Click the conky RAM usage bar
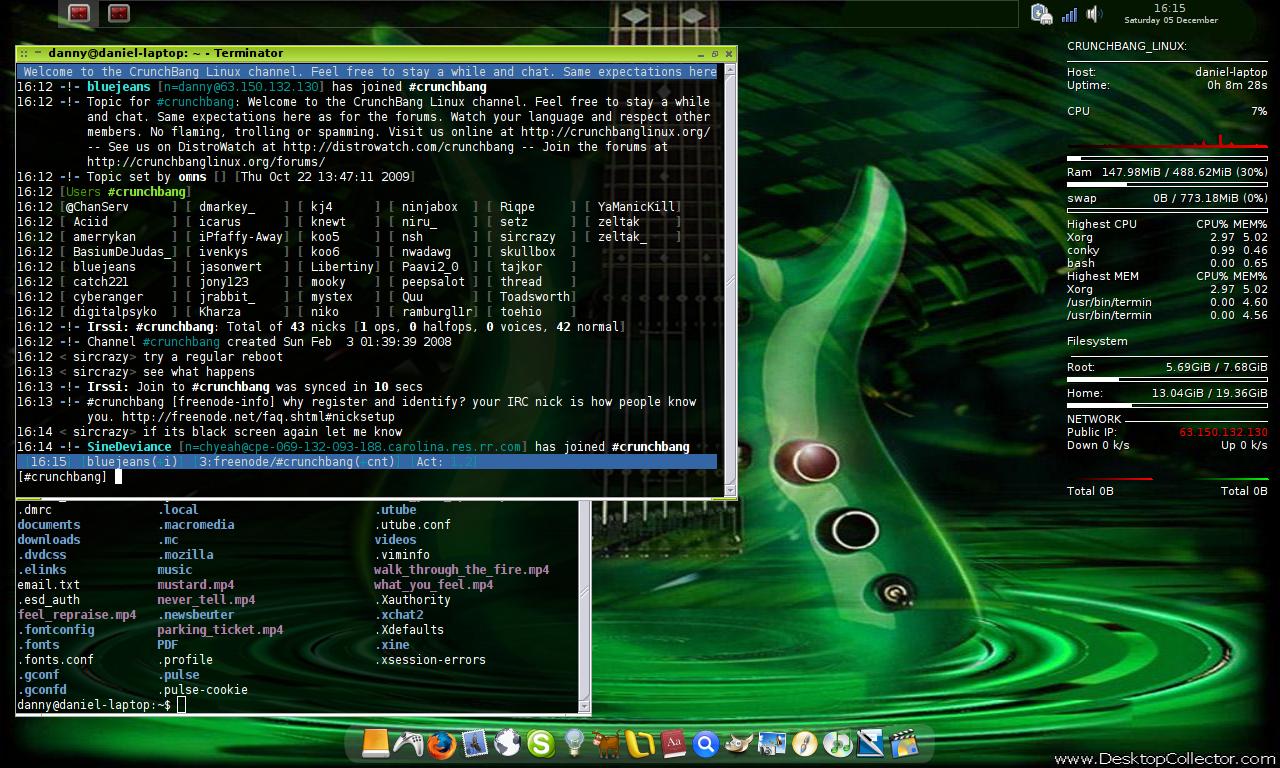 [1167, 185]
